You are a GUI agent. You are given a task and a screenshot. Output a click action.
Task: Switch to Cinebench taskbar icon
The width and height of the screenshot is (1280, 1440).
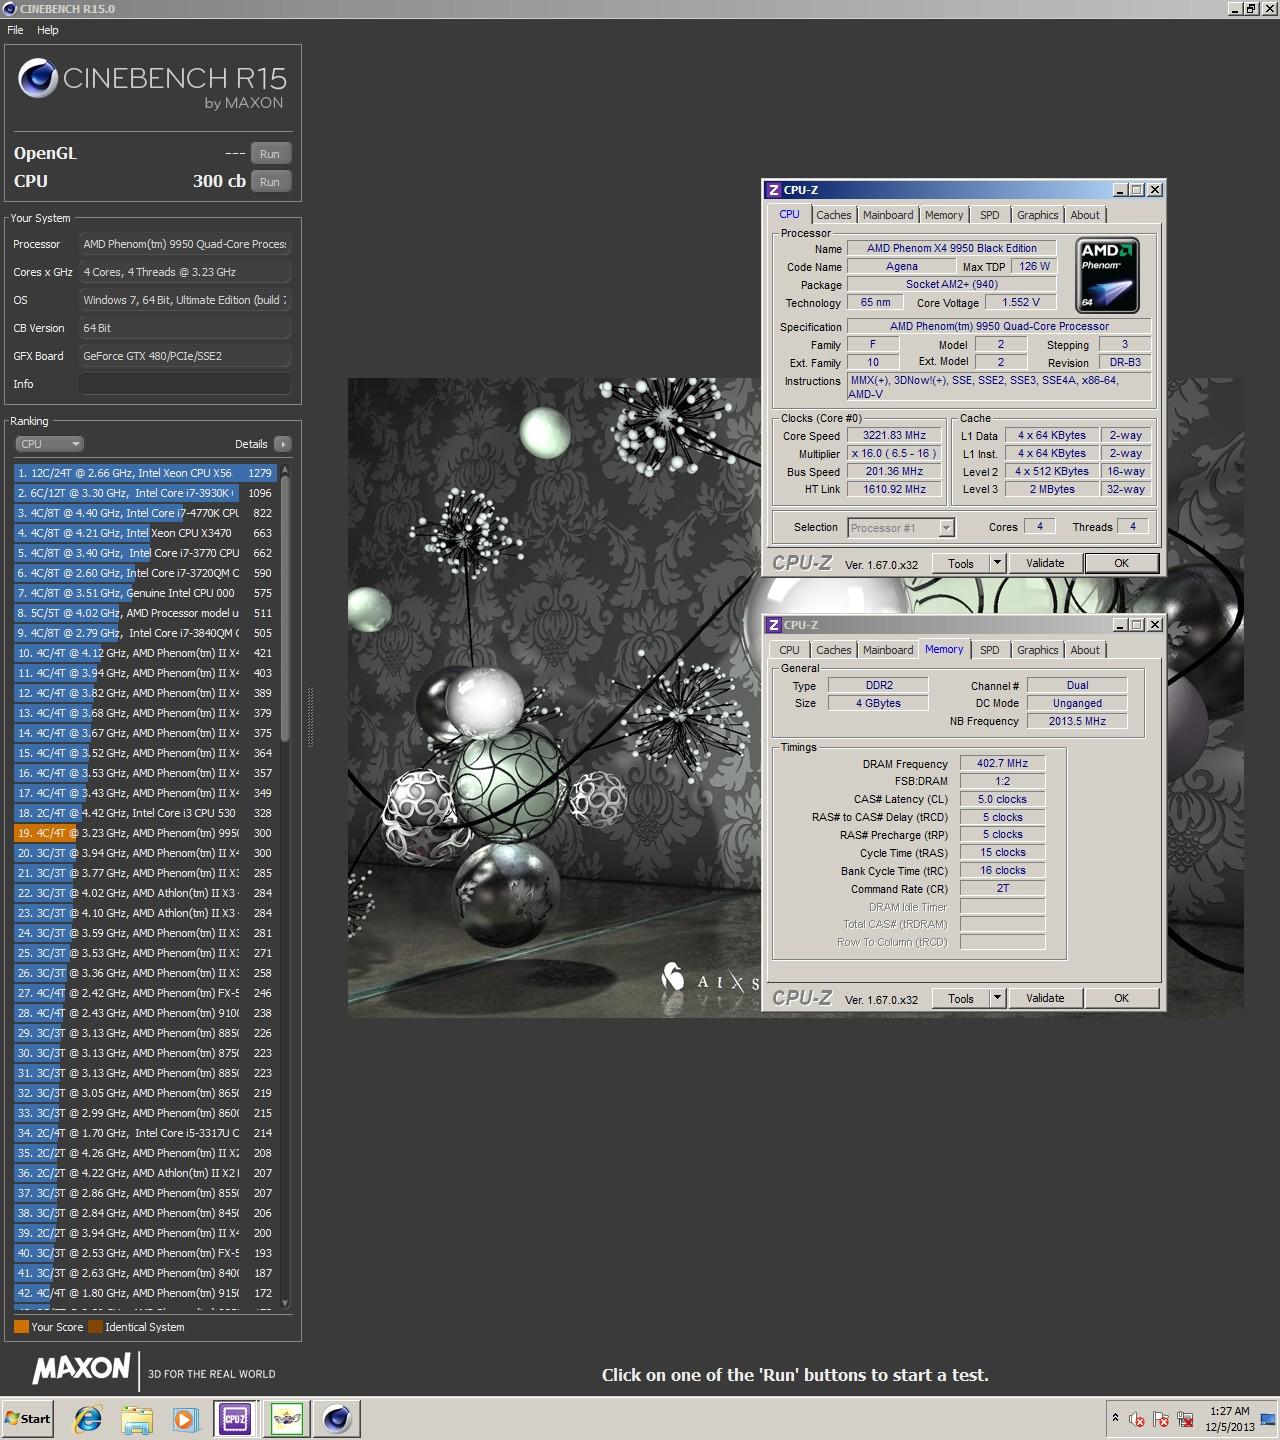pos(337,1418)
